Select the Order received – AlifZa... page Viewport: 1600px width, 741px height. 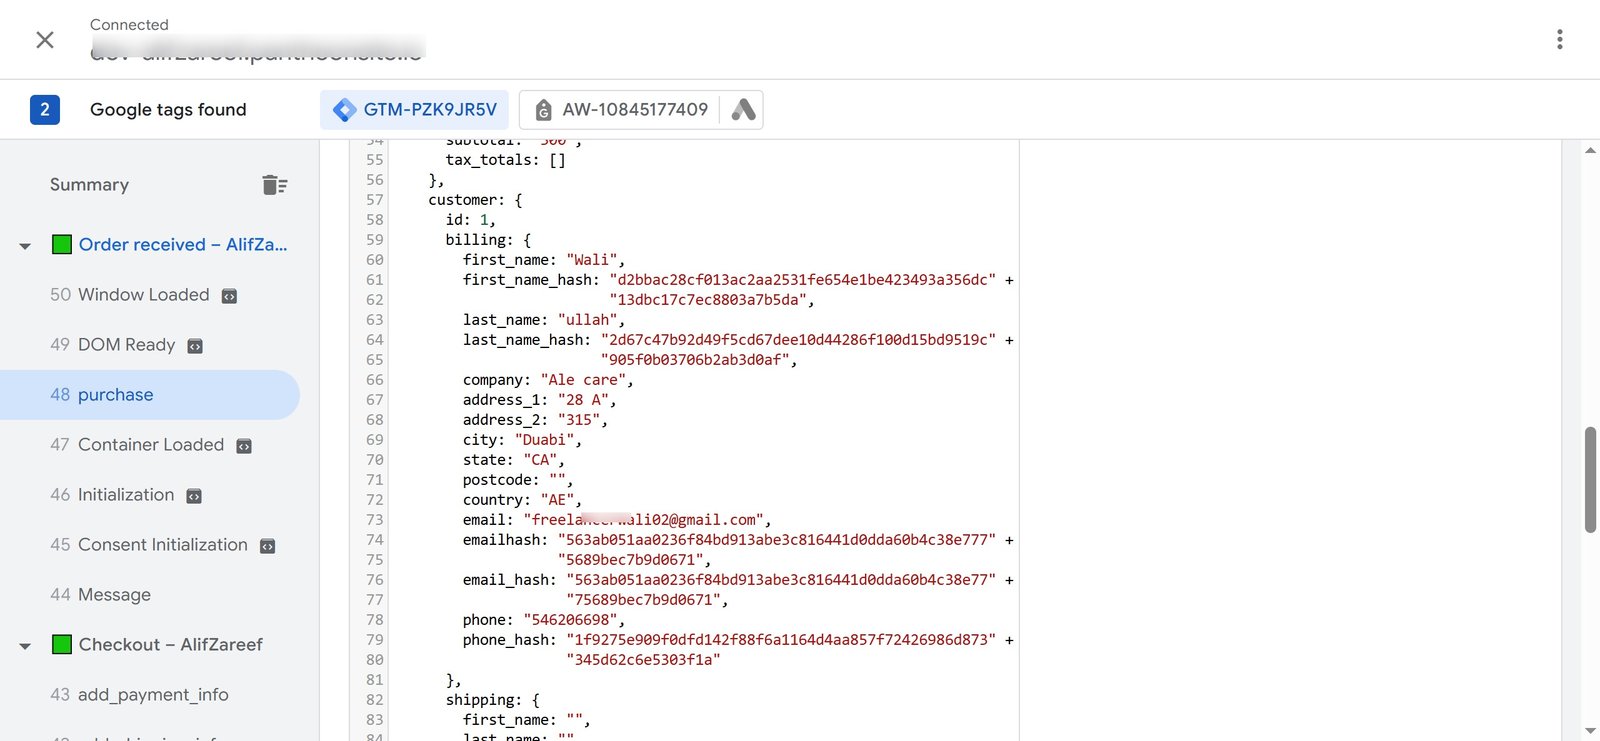pyautogui.click(x=183, y=245)
